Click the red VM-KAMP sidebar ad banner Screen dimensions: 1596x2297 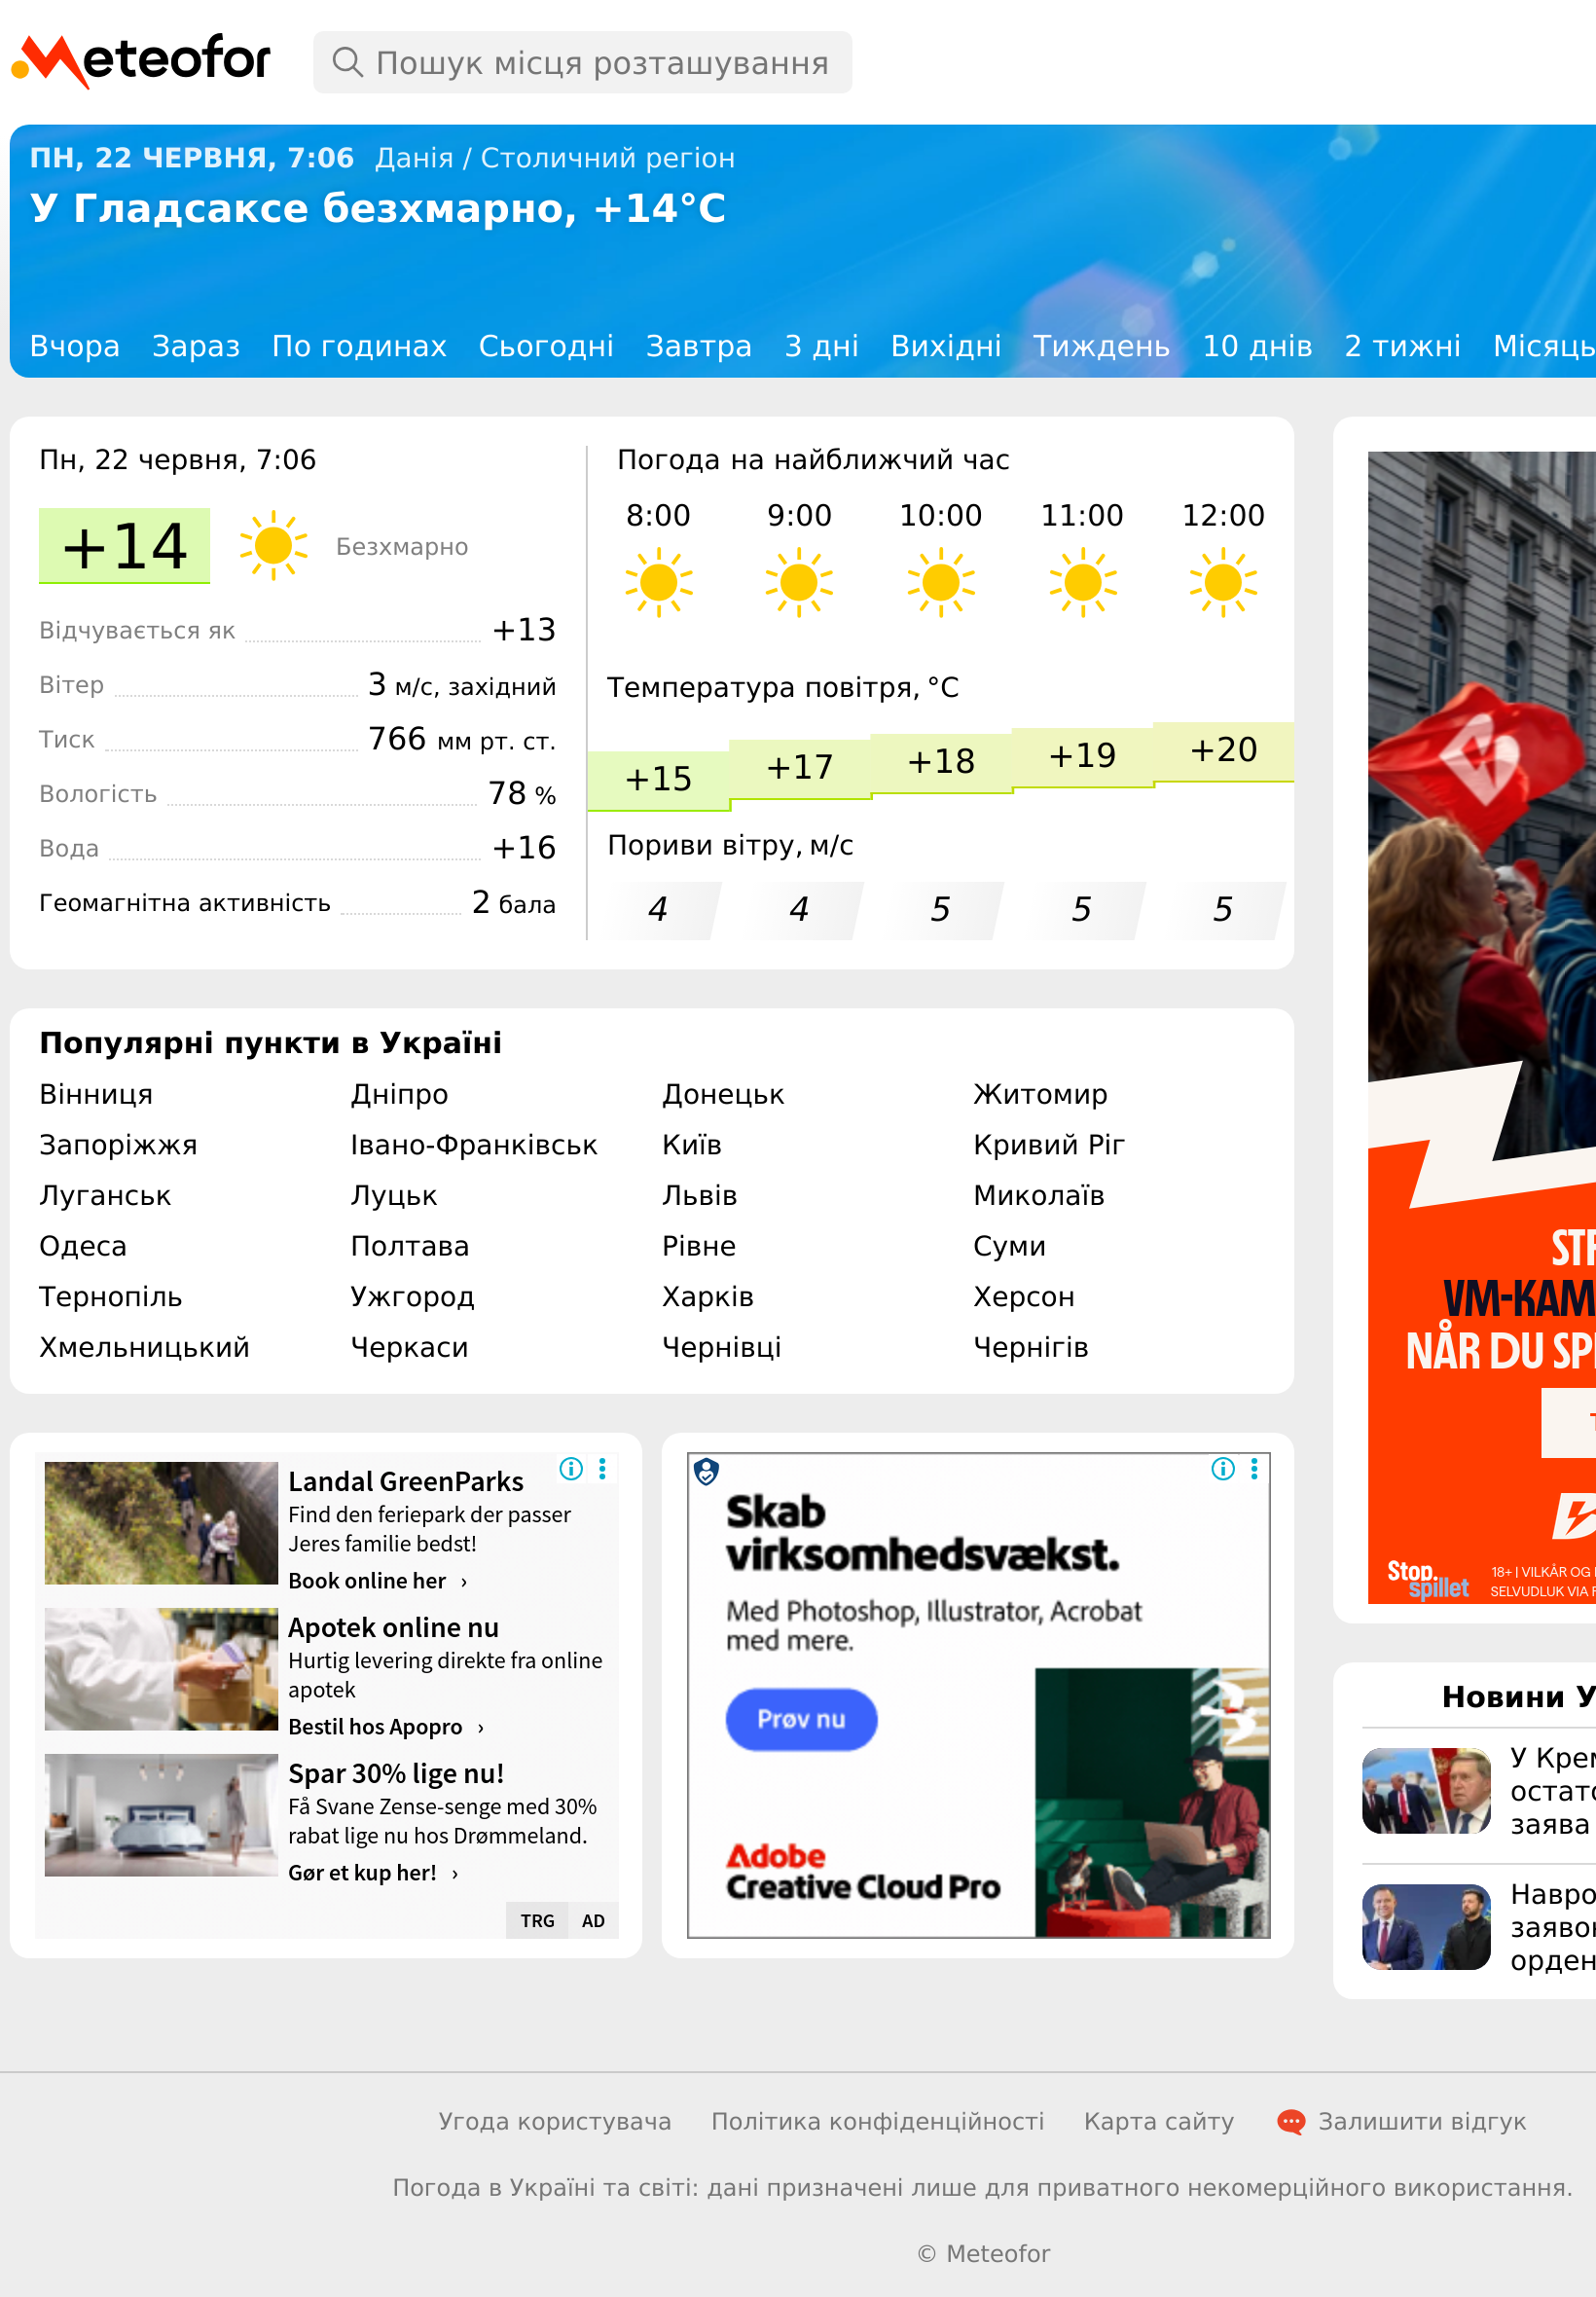1482,1027
